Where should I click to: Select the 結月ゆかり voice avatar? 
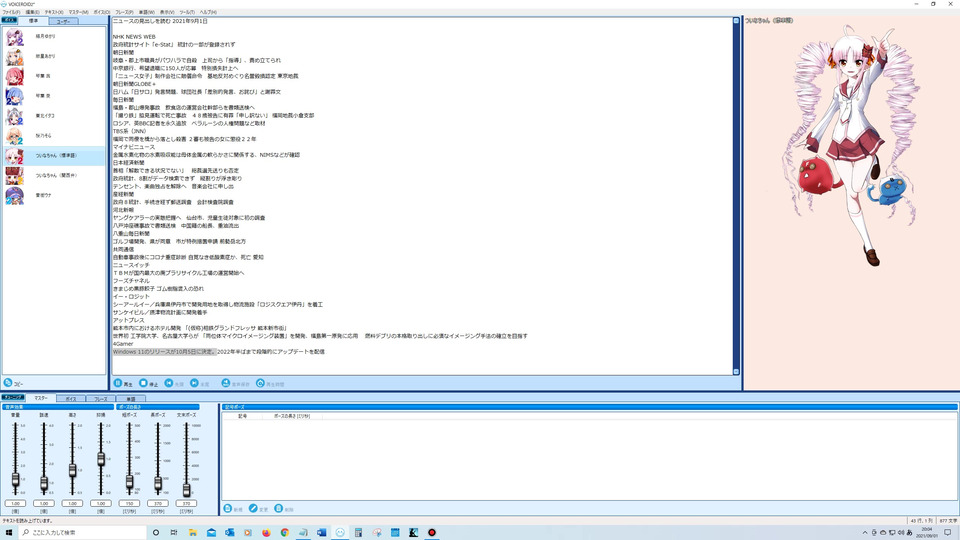click(14, 37)
